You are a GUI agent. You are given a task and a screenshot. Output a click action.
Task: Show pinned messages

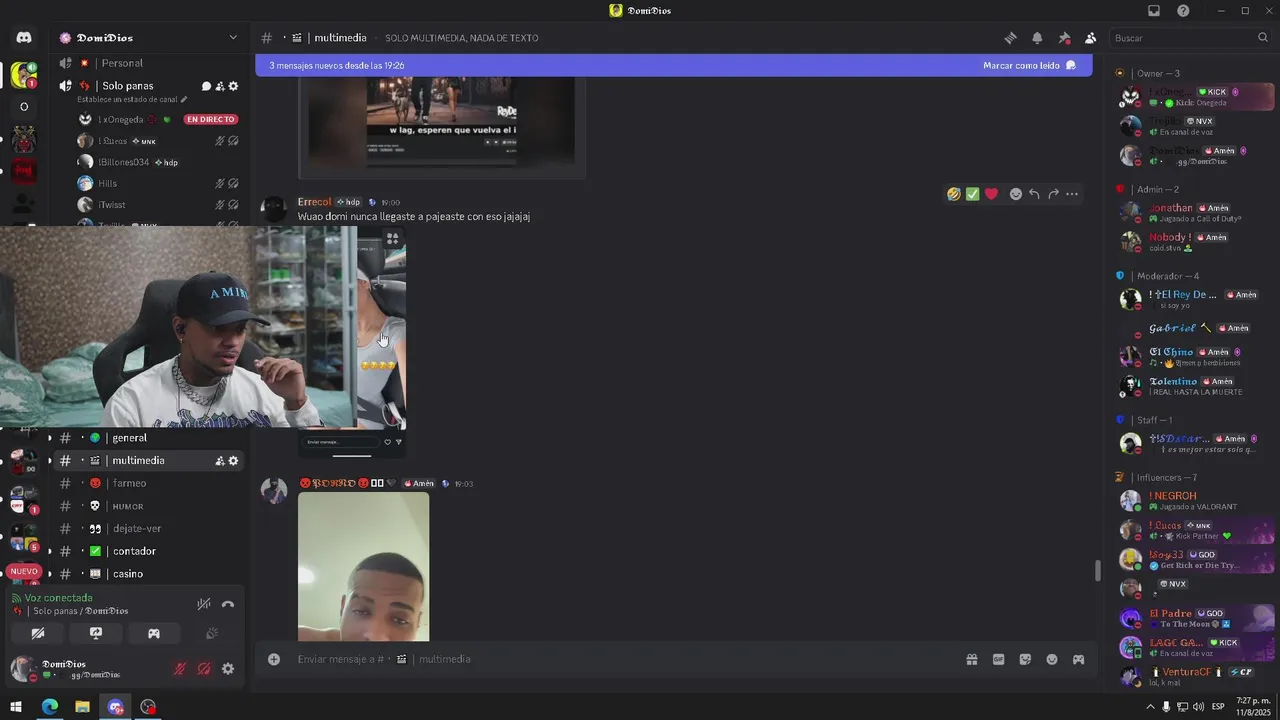pyautogui.click(x=1064, y=38)
